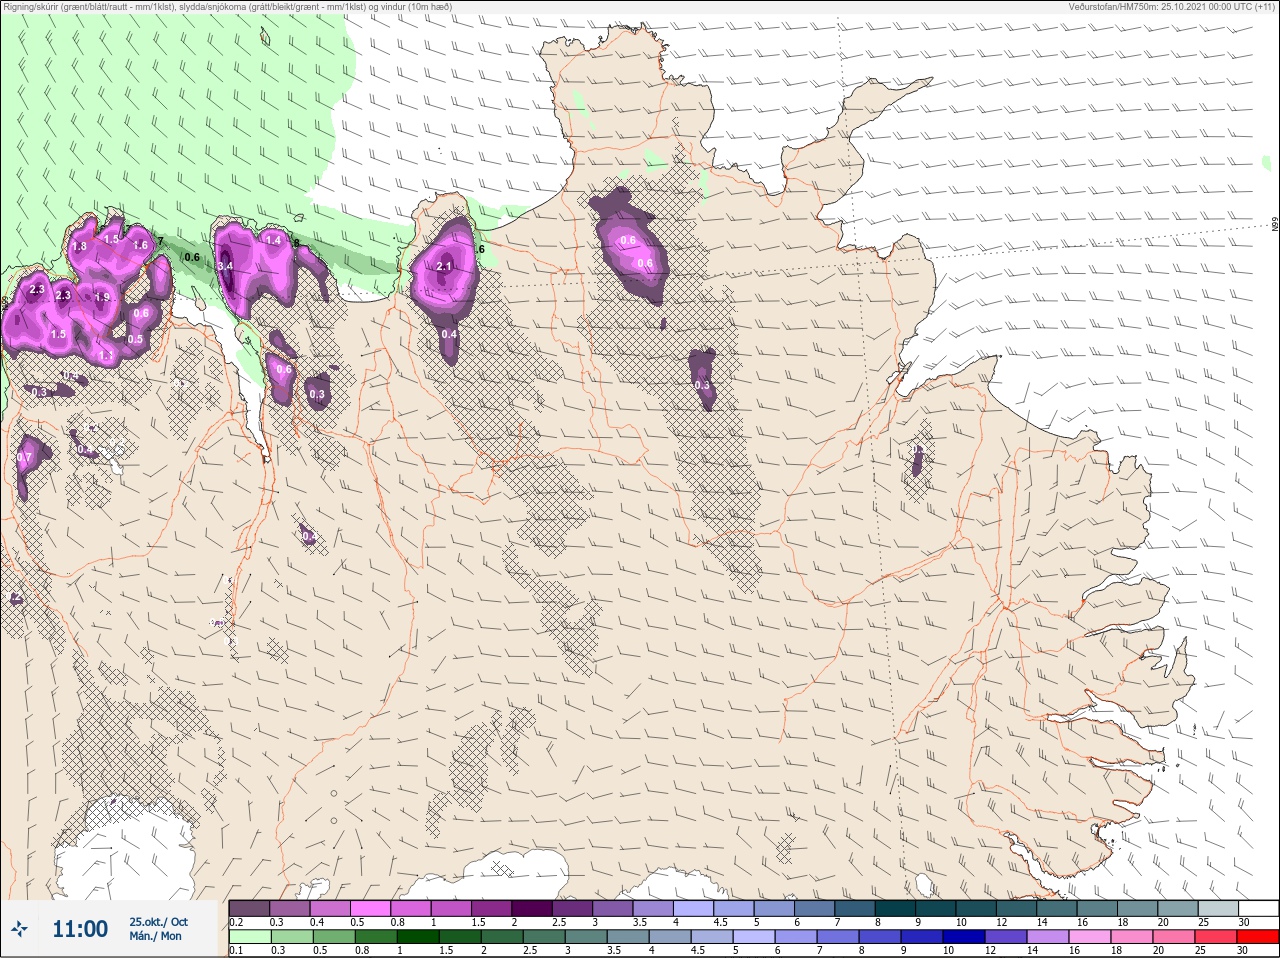
Task: Select the upper legend swatch between 0.5 and 0.8
Action: (x=370, y=908)
